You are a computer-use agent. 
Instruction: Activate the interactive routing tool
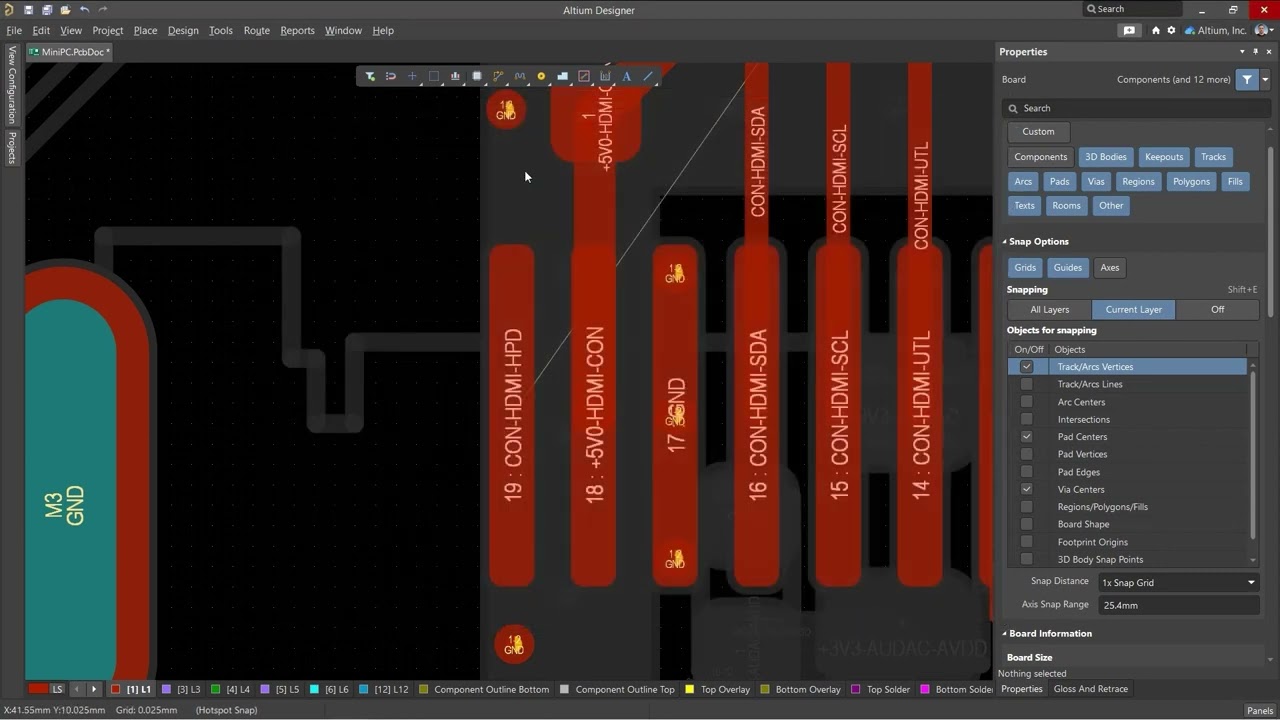point(498,76)
